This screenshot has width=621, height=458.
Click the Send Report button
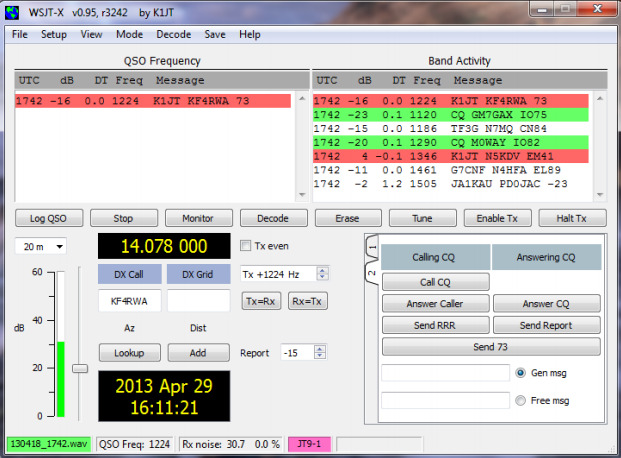547,325
